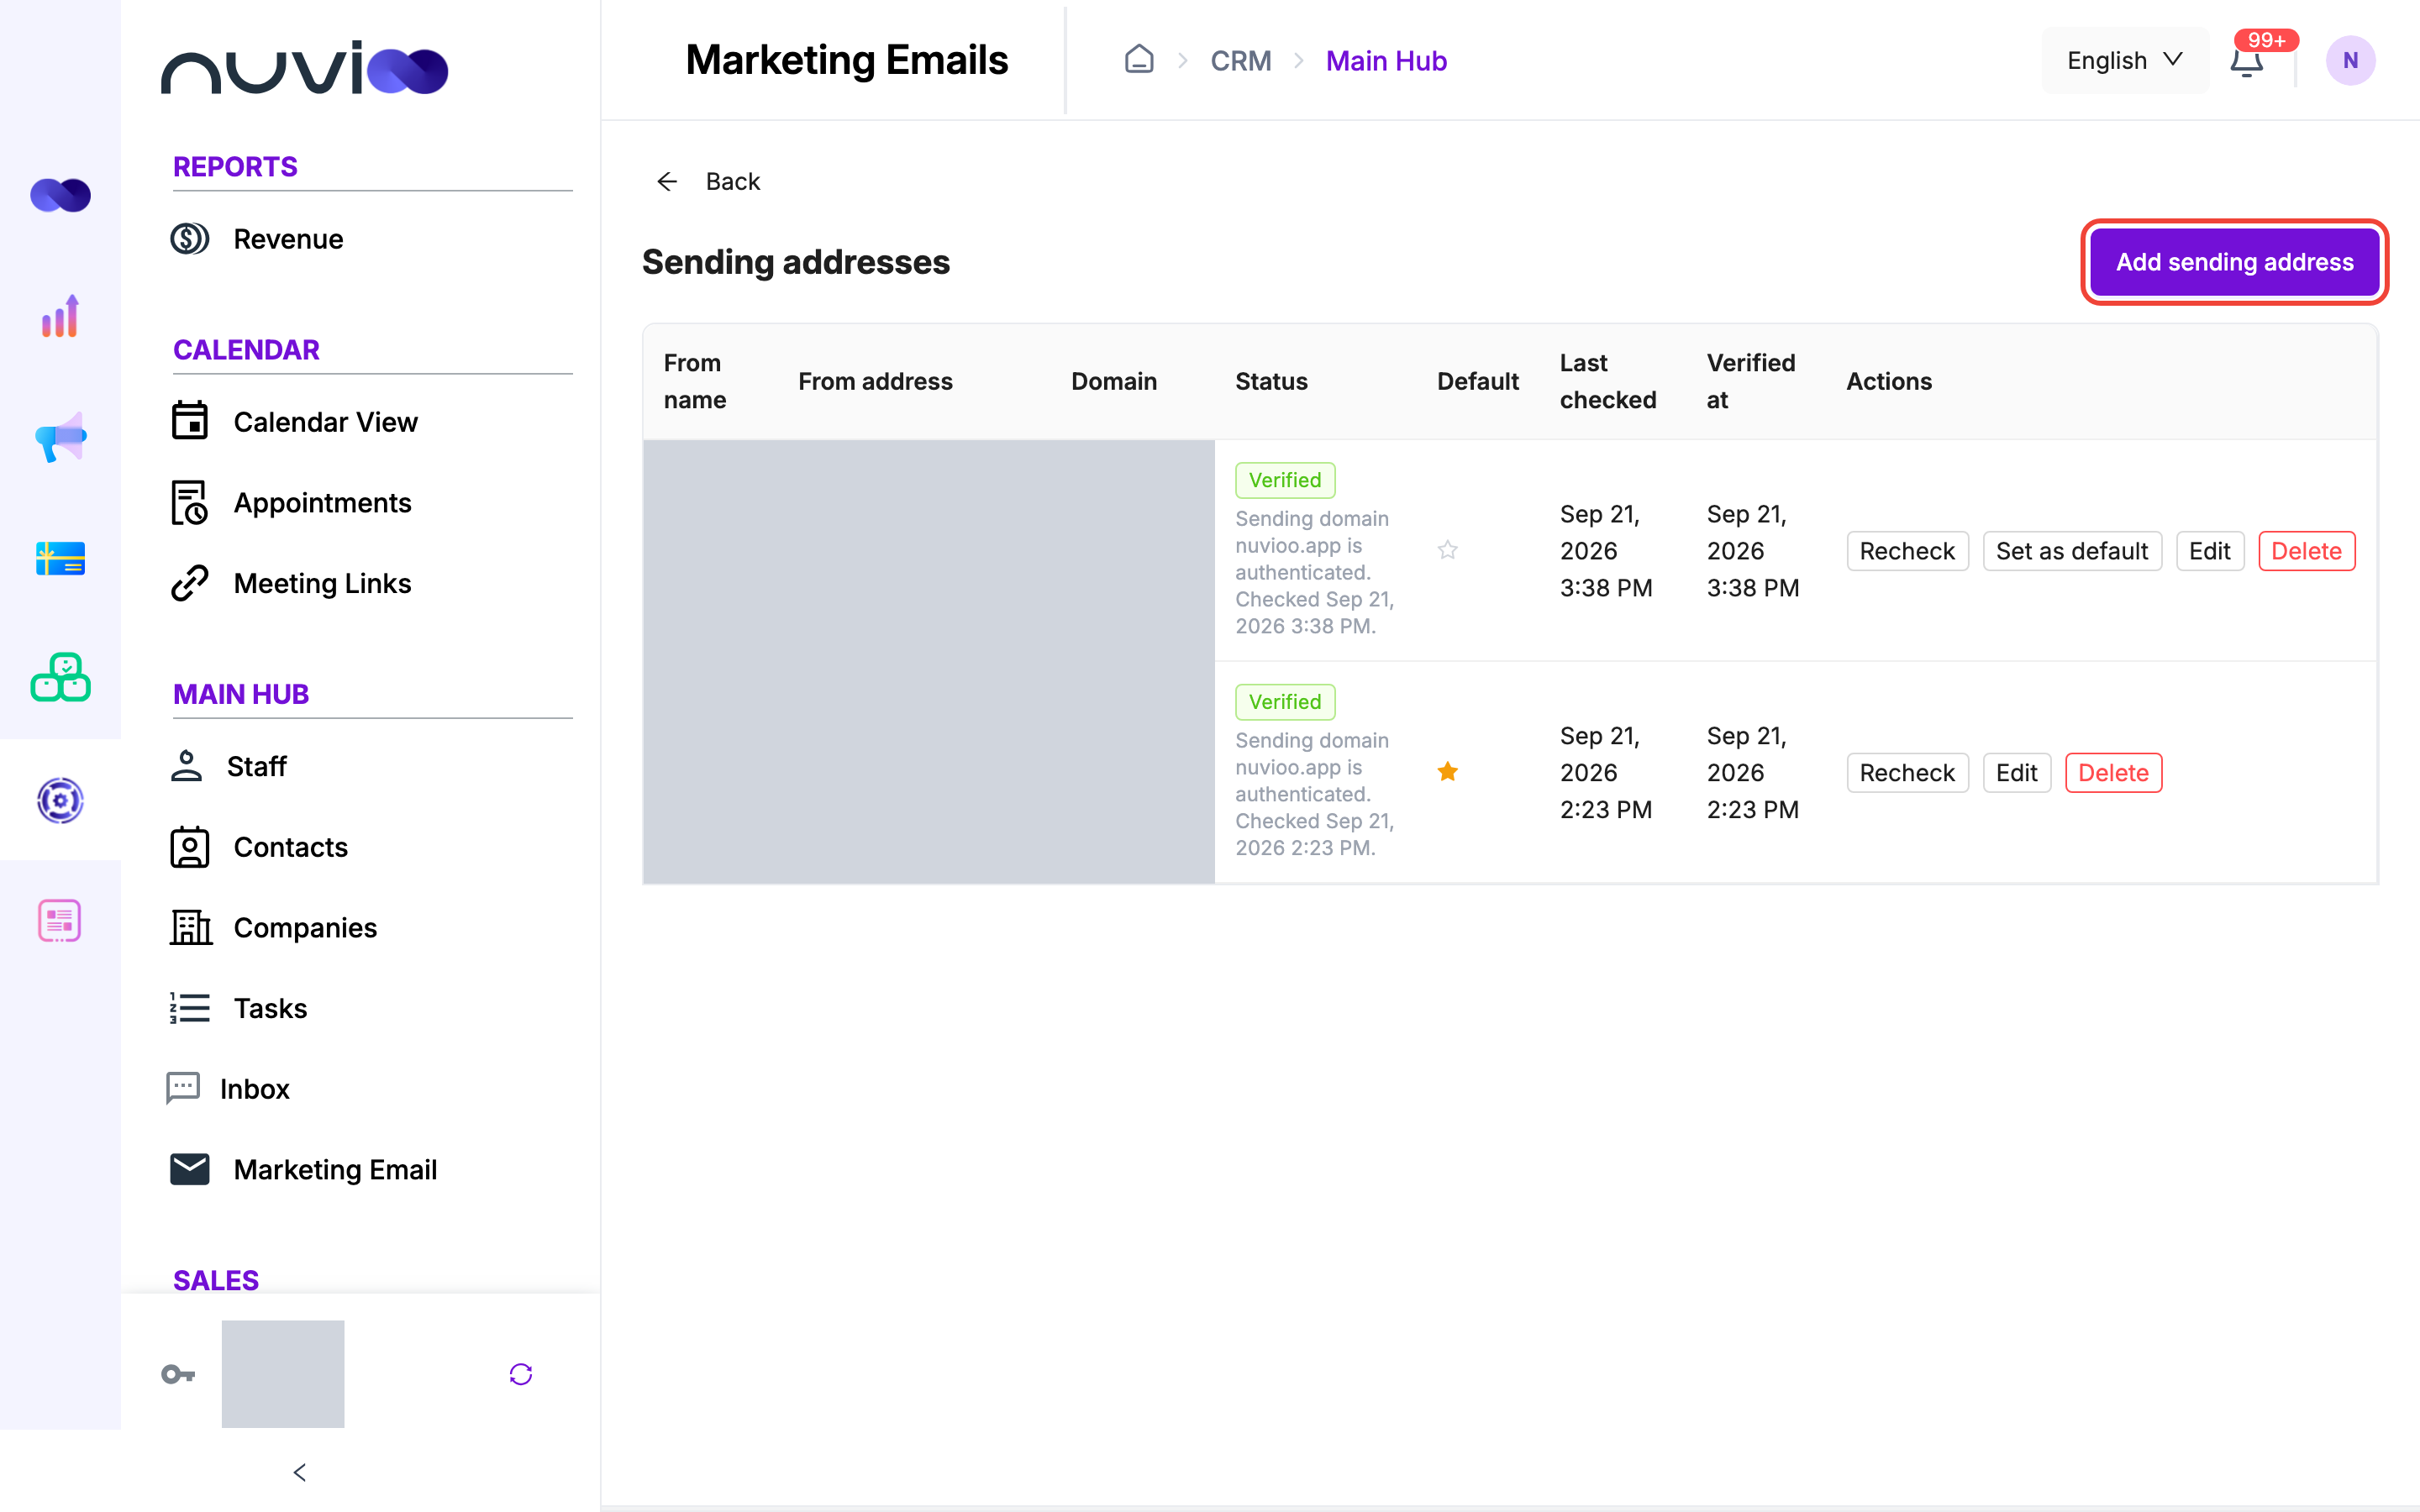Screen dimensions: 2420x1512
Task: Open the megaphone marketing icon in the rail
Action: point(60,437)
